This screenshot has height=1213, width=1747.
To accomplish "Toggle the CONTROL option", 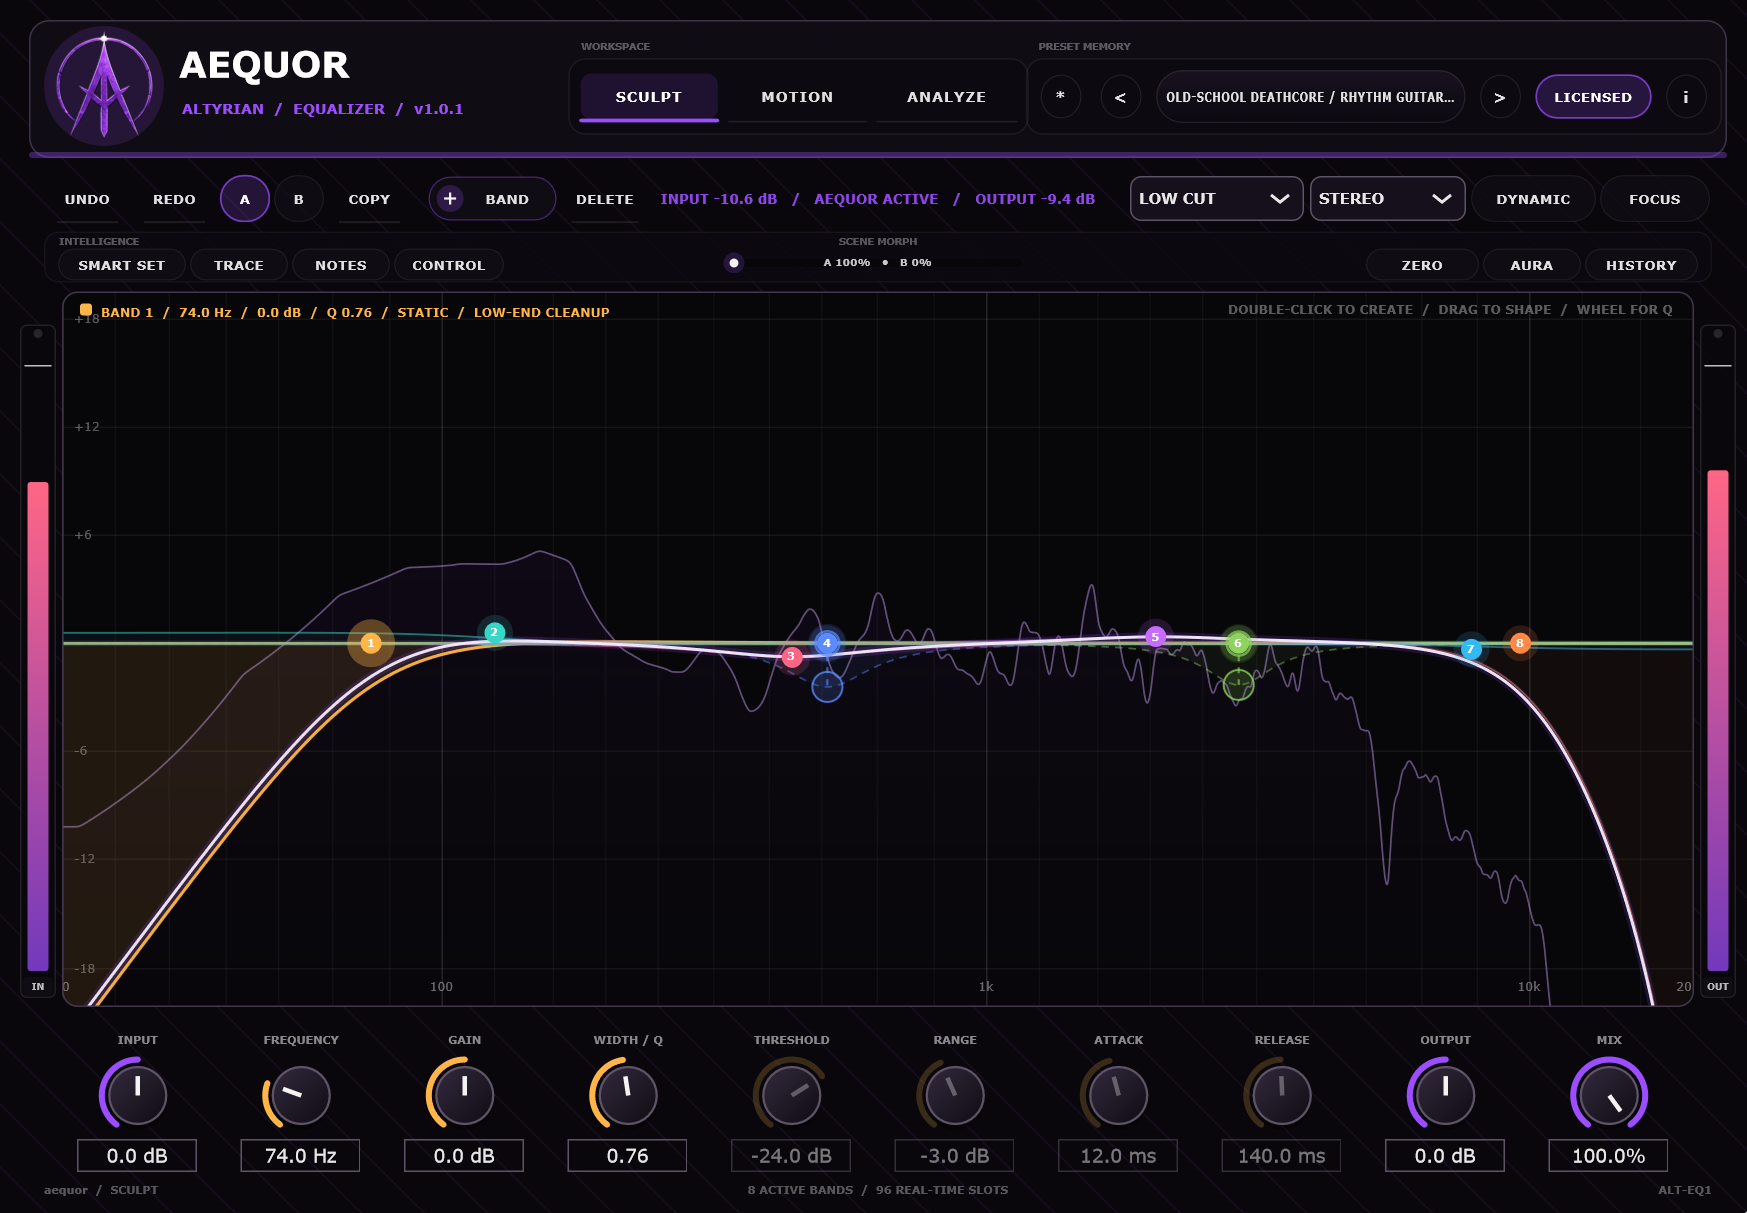I will coord(448,265).
